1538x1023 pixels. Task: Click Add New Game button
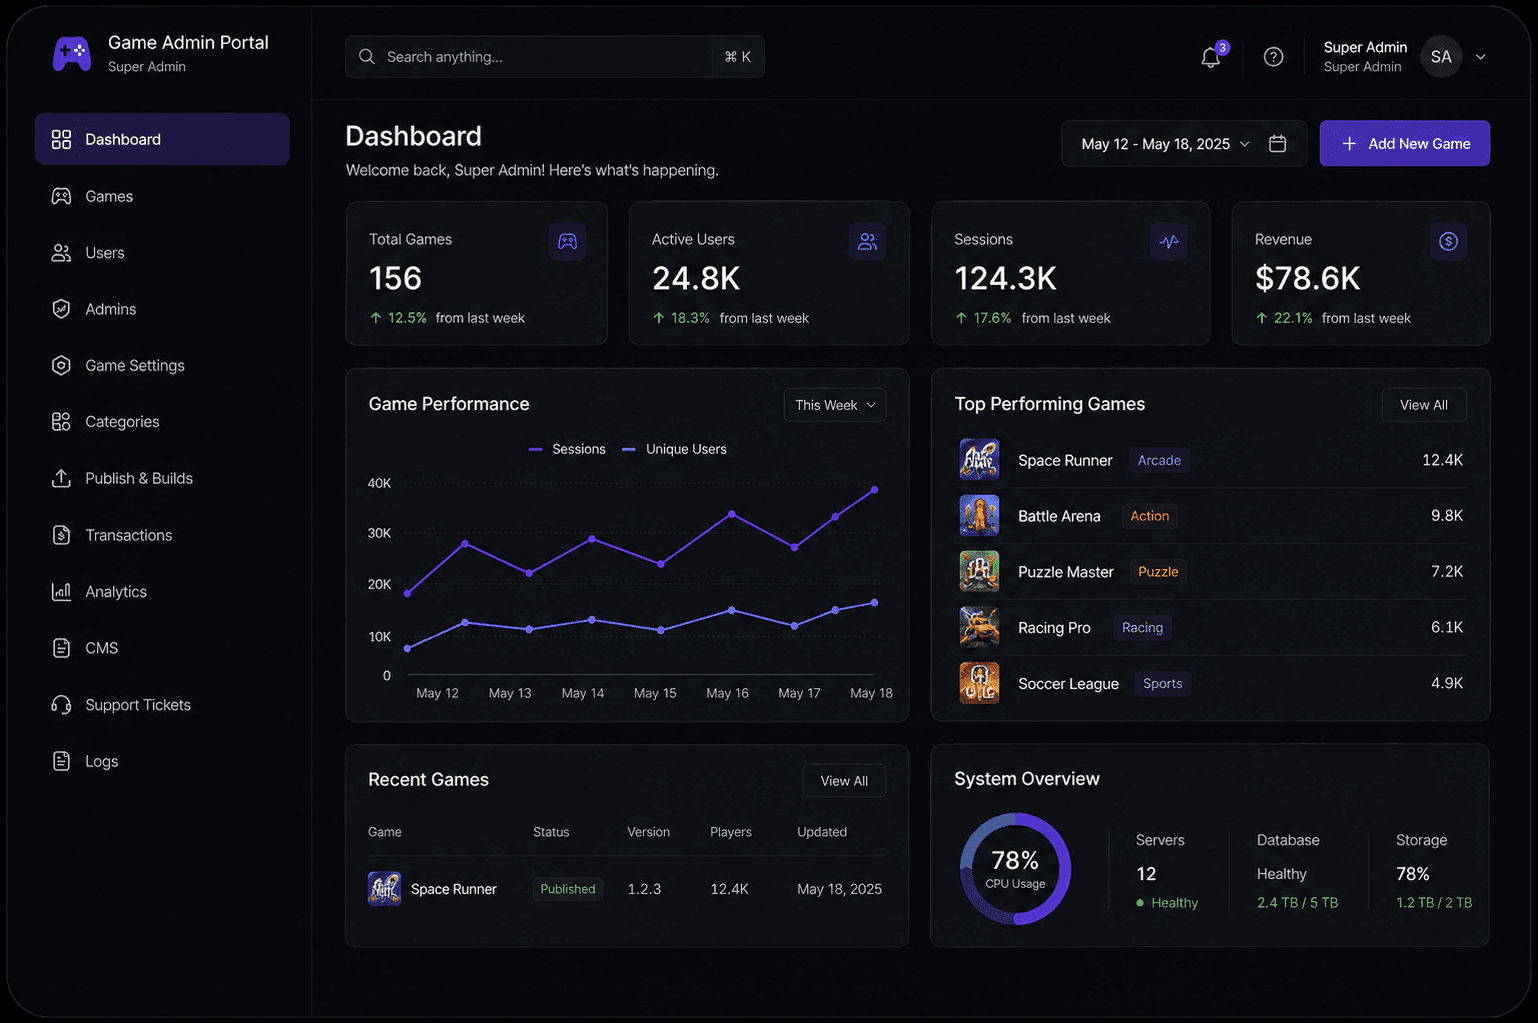pyautogui.click(x=1405, y=144)
